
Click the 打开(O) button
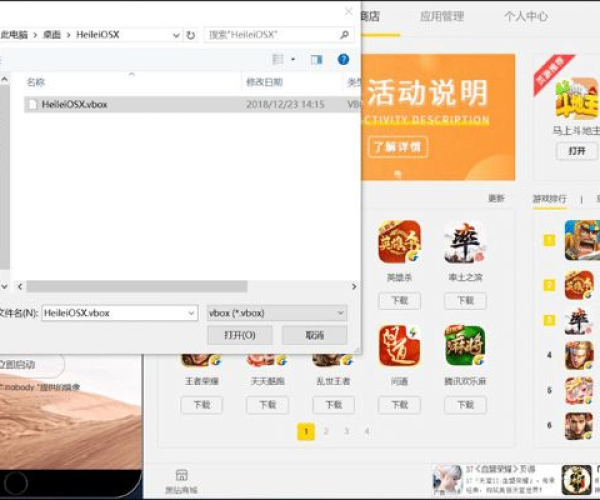point(240,335)
